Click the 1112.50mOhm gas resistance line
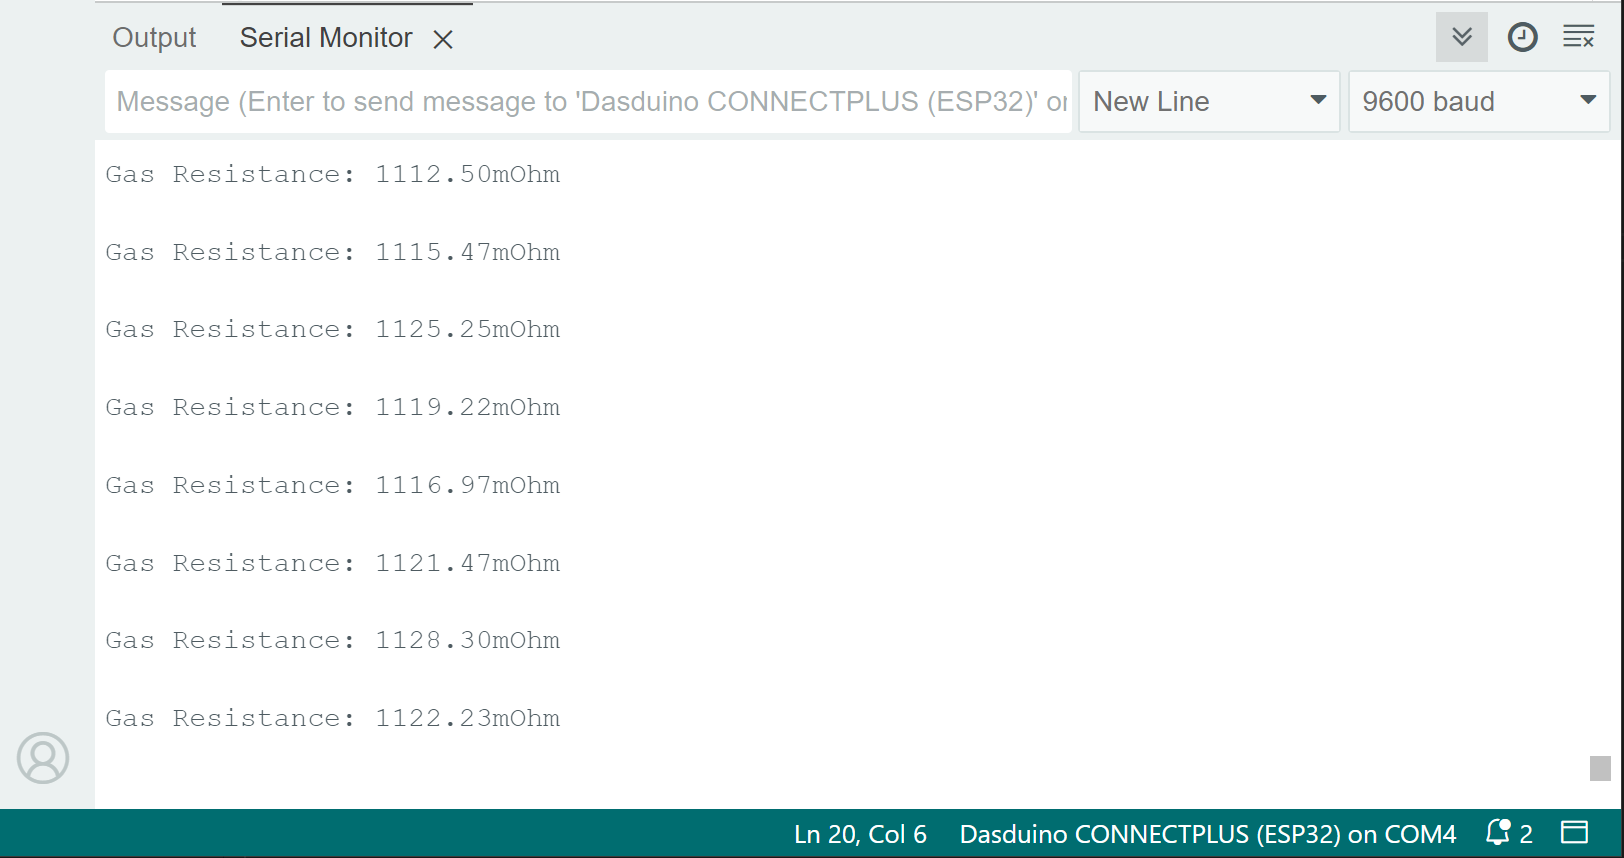Screen dimensions: 1624x858 (332, 174)
